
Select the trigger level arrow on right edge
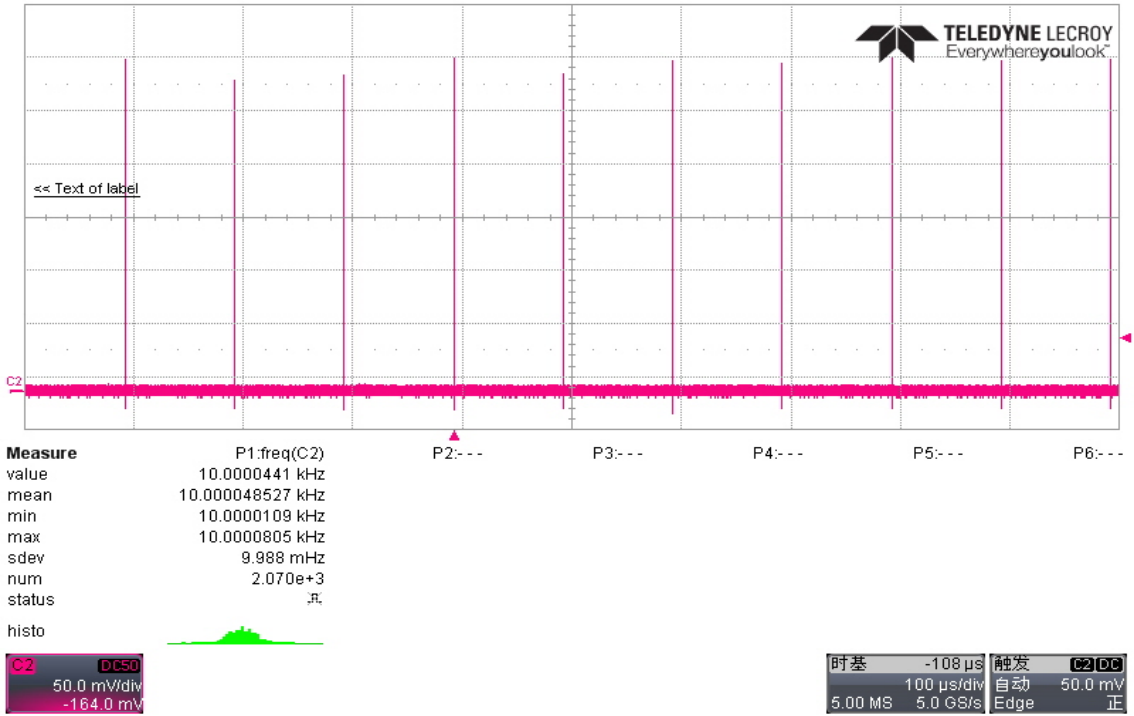click(x=1126, y=338)
